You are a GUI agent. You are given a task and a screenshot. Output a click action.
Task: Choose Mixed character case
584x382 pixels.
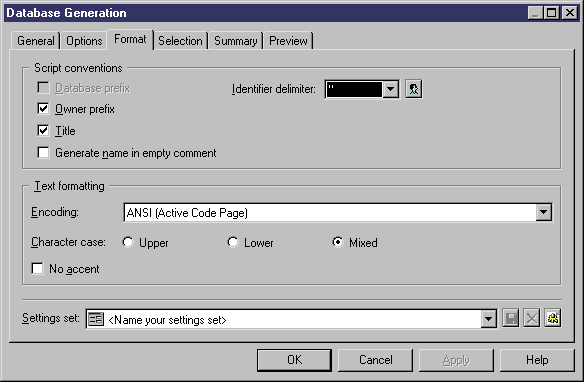tap(337, 242)
